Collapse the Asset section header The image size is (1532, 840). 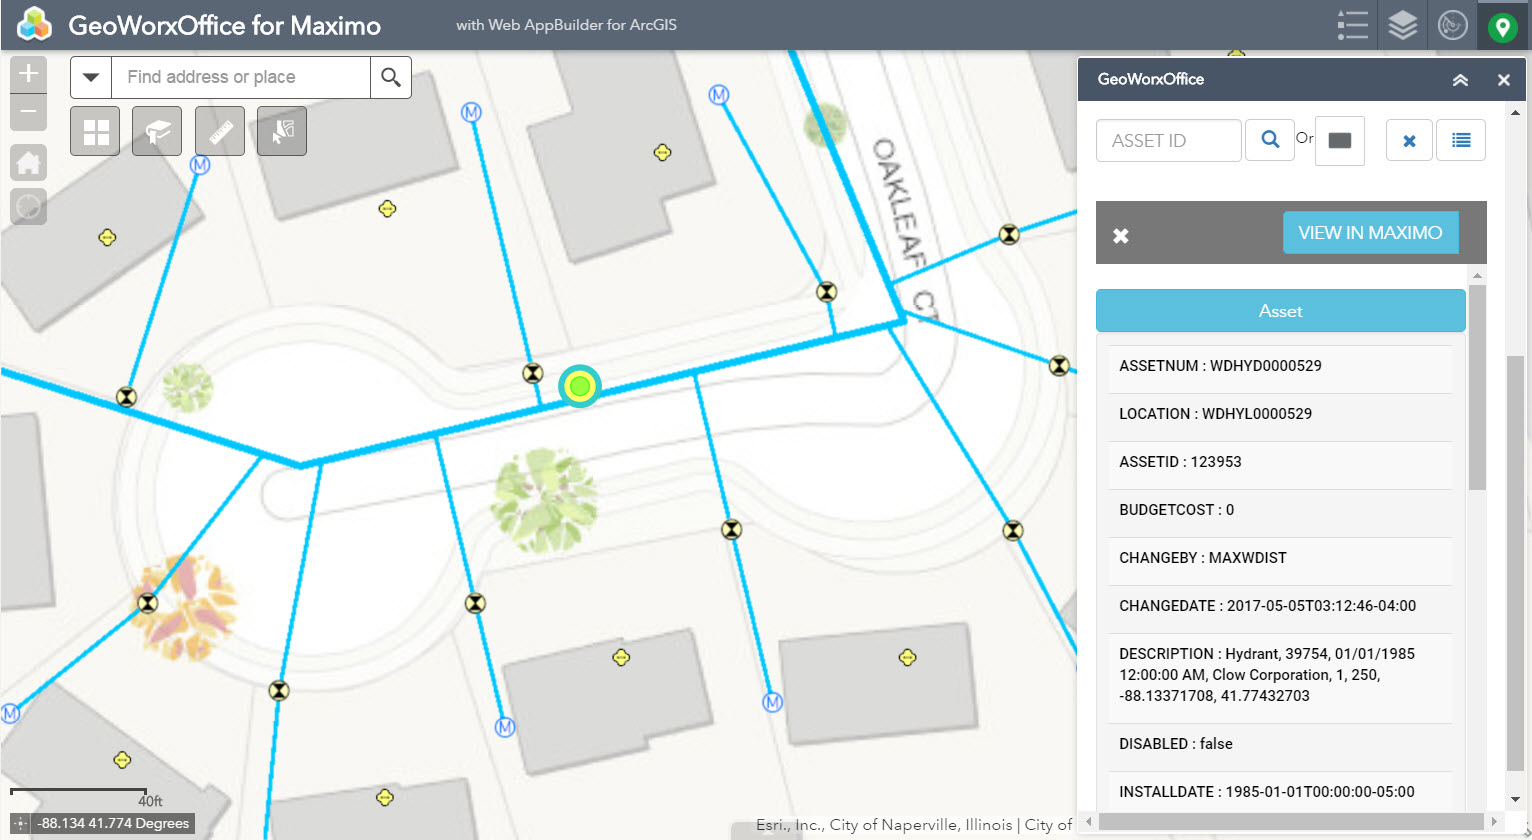tap(1280, 311)
